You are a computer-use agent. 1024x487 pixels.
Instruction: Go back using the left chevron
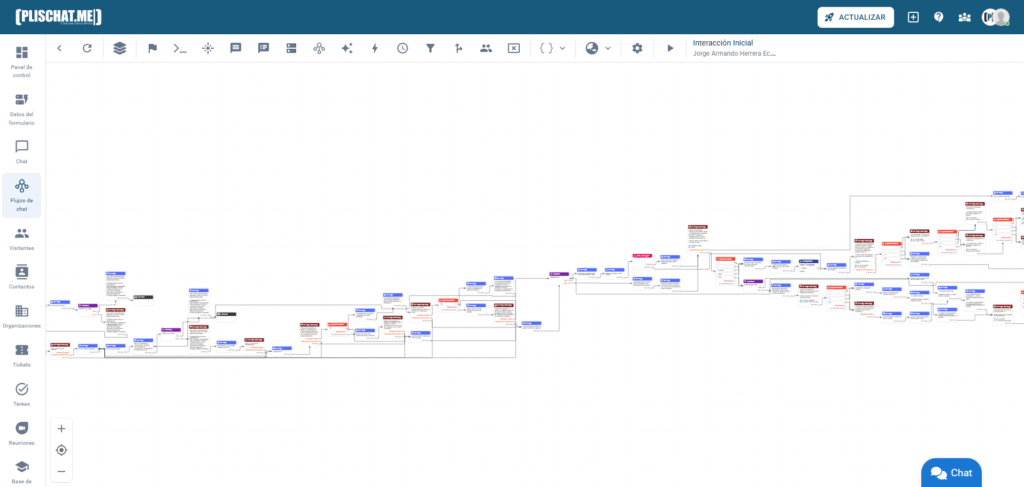(x=59, y=48)
